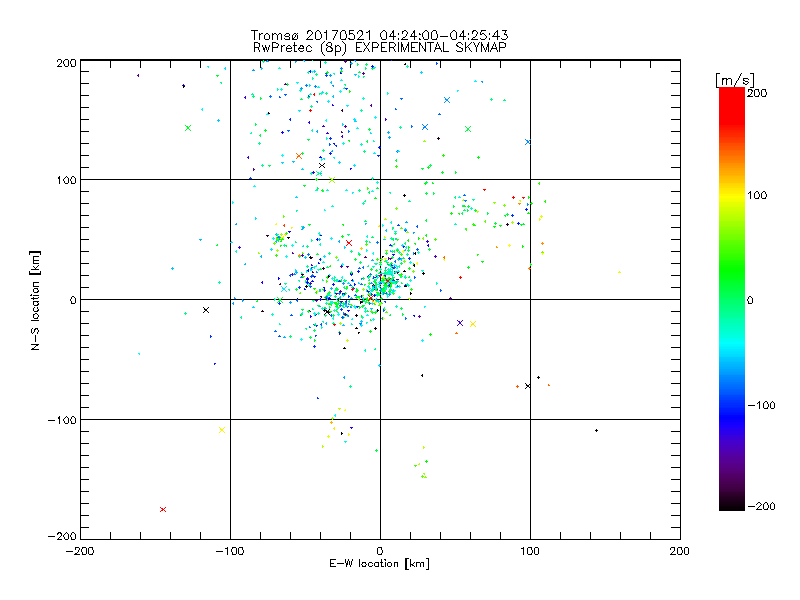Select the green X marker in the upper-left area

tap(188, 128)
